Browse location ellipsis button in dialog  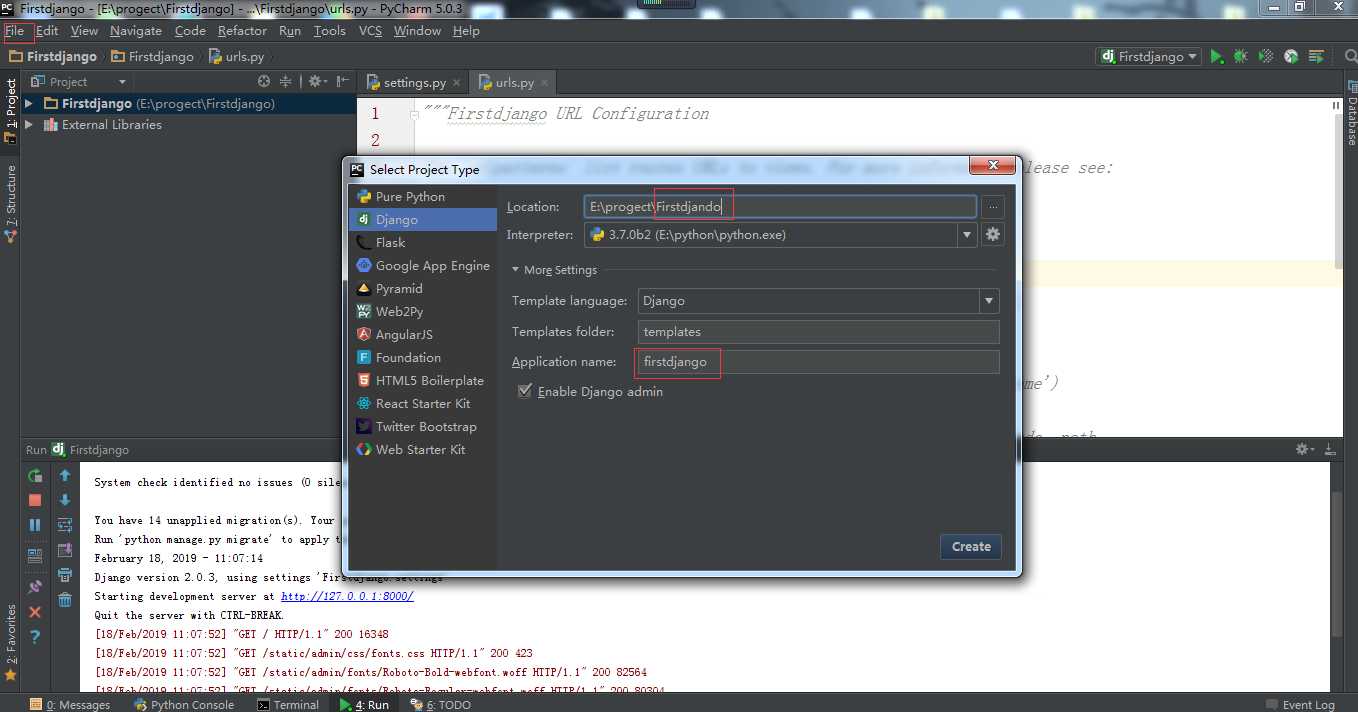click(x=992, y=207)
